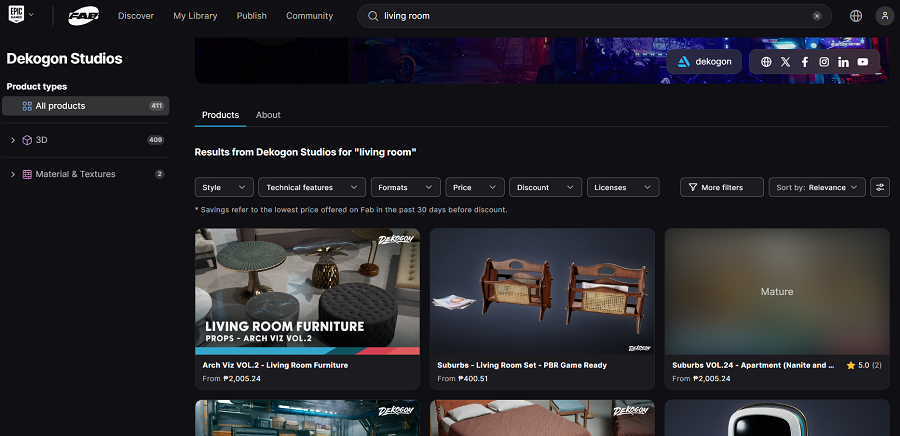Open the Discover menu
This screenshot has width=900, height=436.
[x=136, y=16]
